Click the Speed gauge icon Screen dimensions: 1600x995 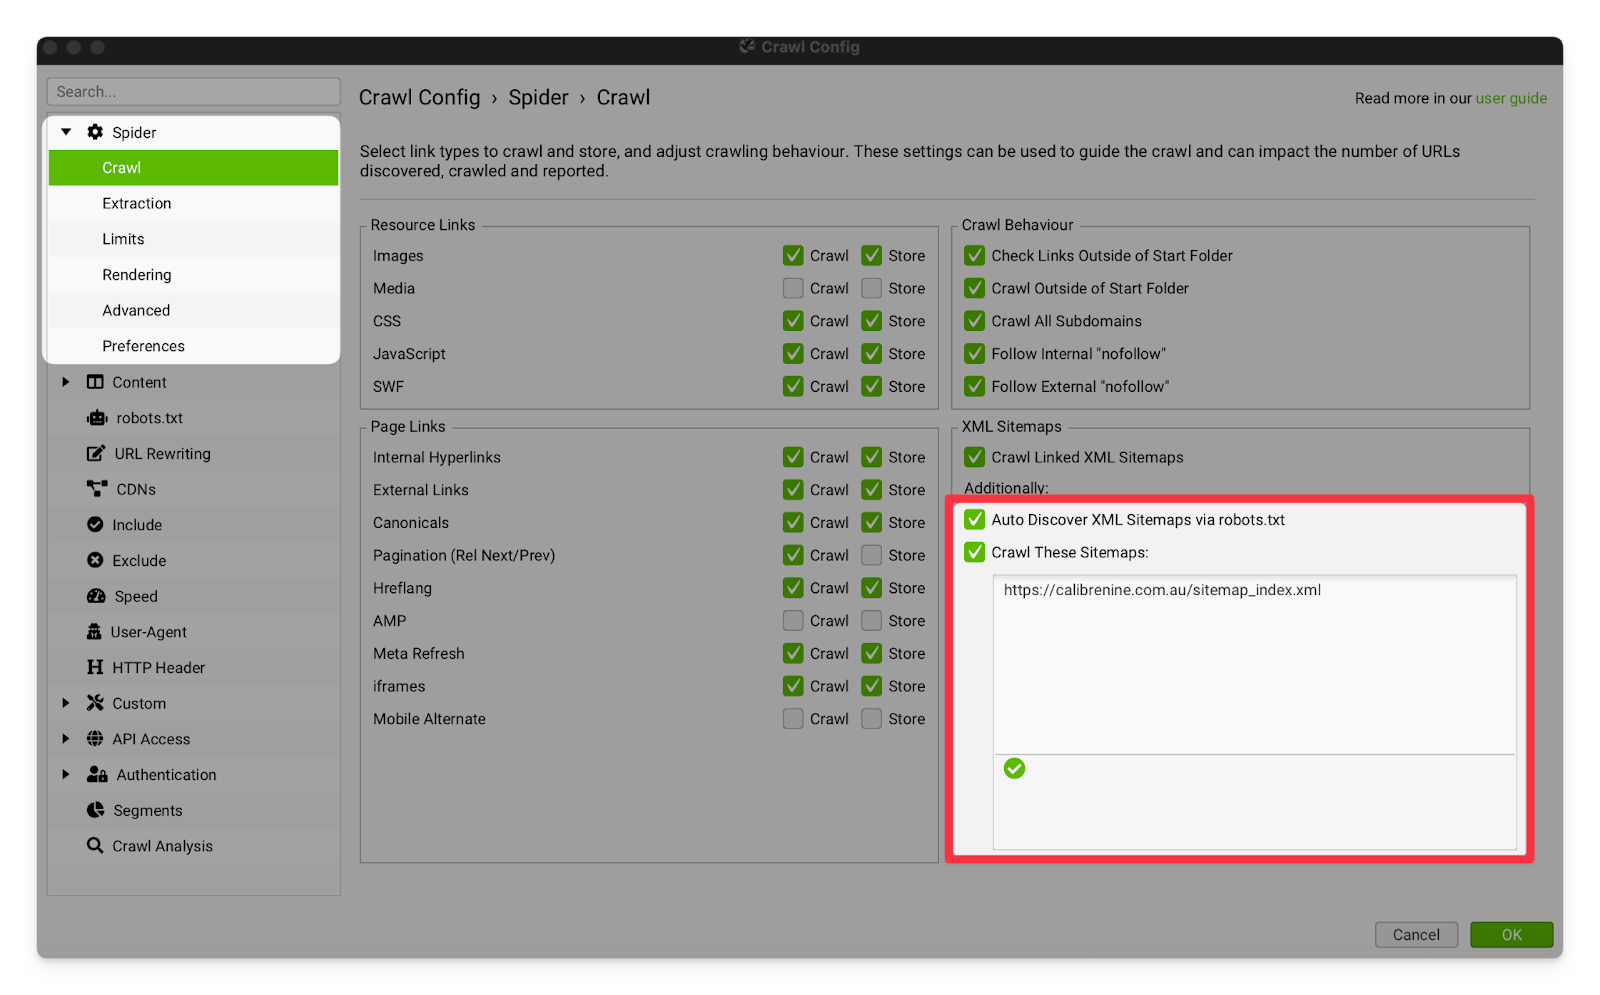[x=96, y=596]
